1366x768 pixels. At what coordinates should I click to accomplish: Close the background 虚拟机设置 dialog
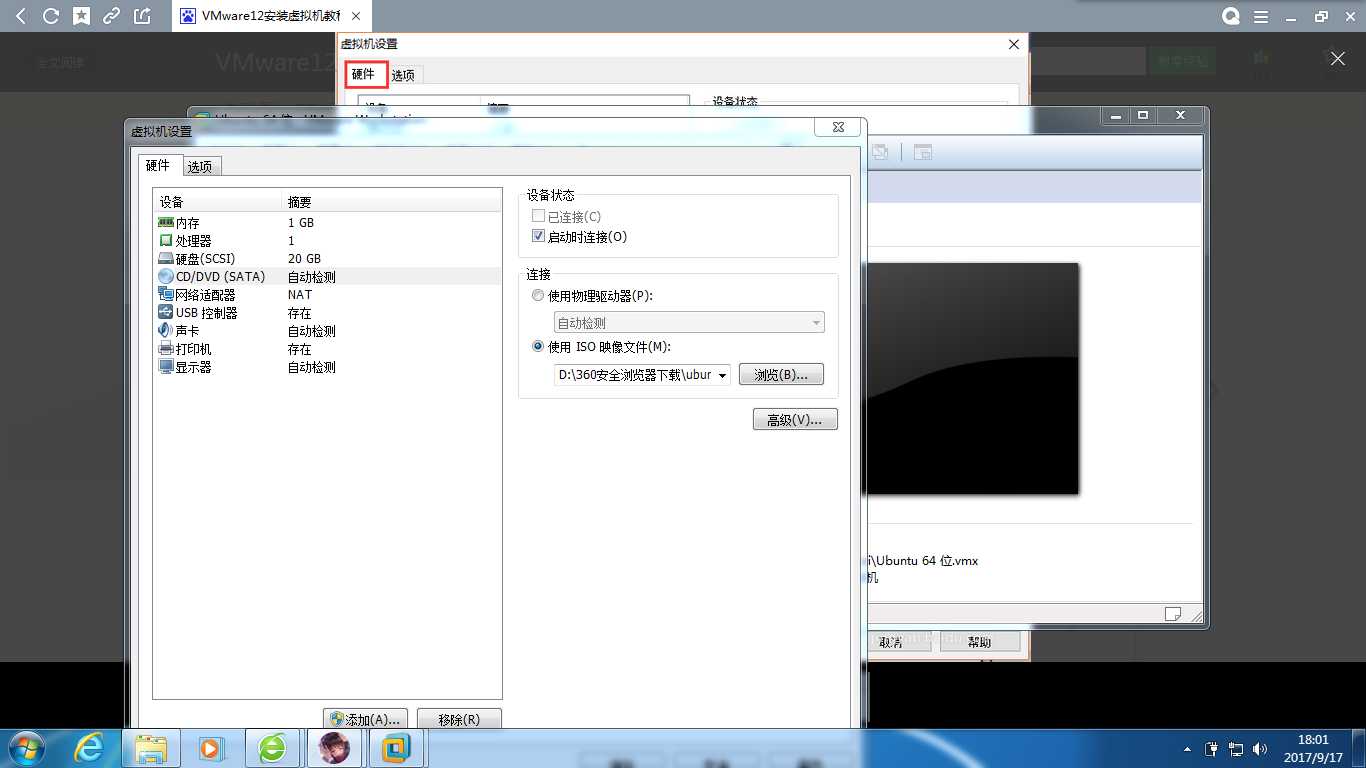(x=1014, y=44)
